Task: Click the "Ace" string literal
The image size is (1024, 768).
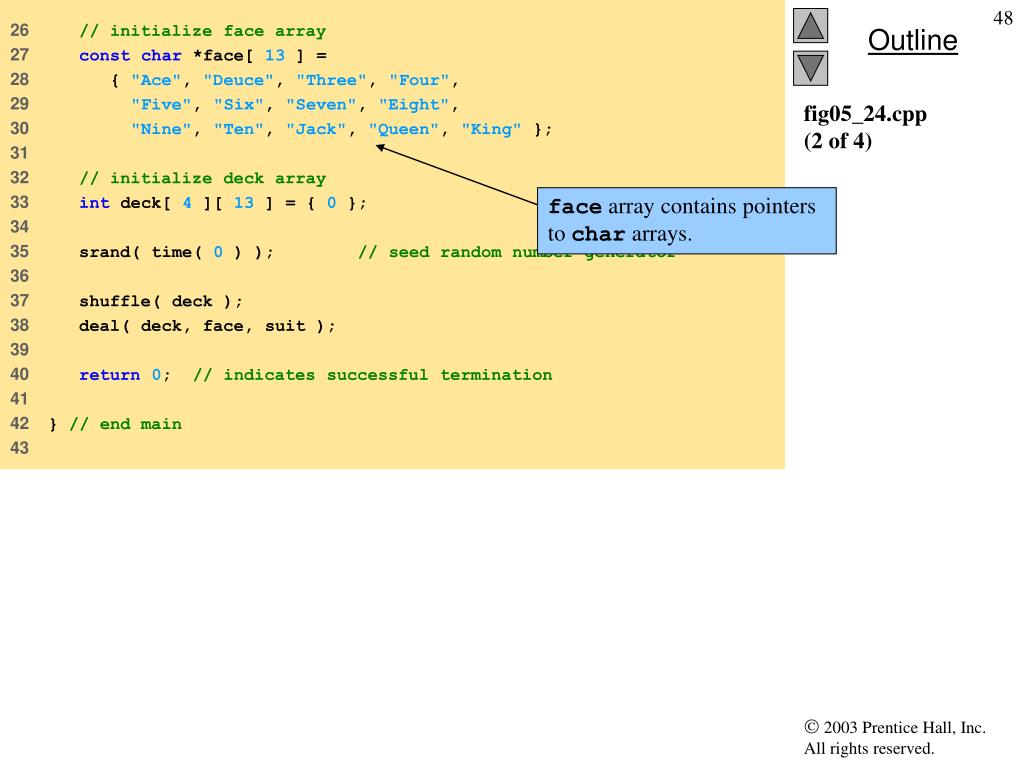Action: [155, 80]
